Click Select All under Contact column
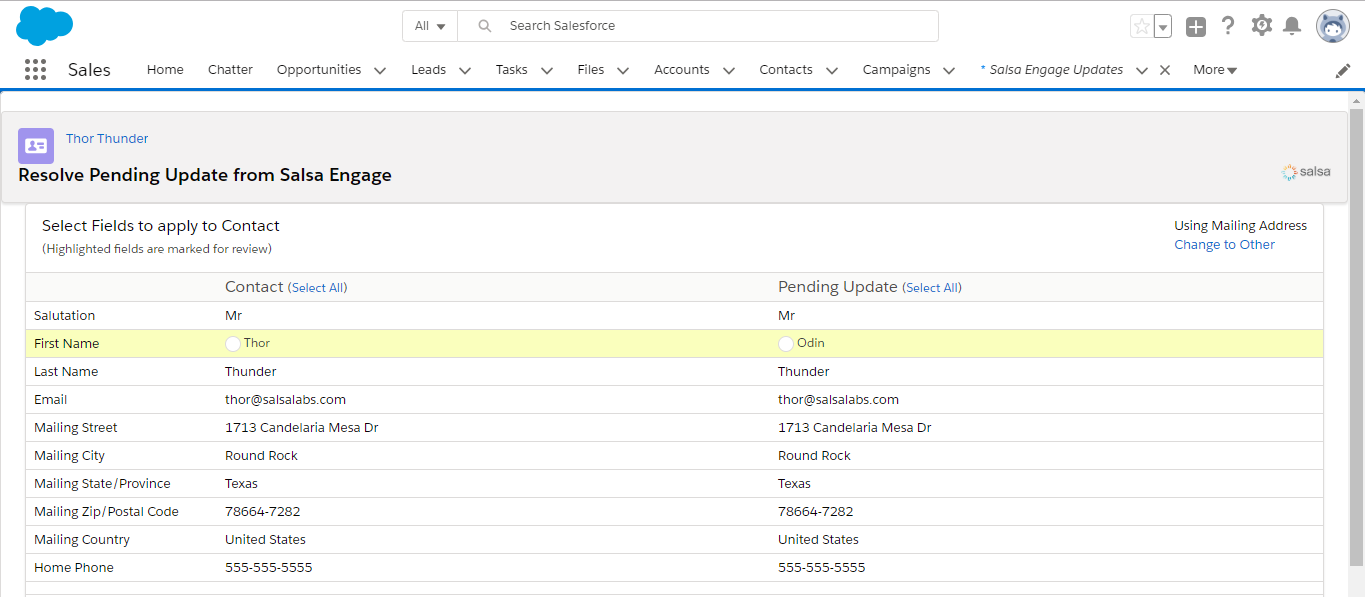 coord(317,288)
